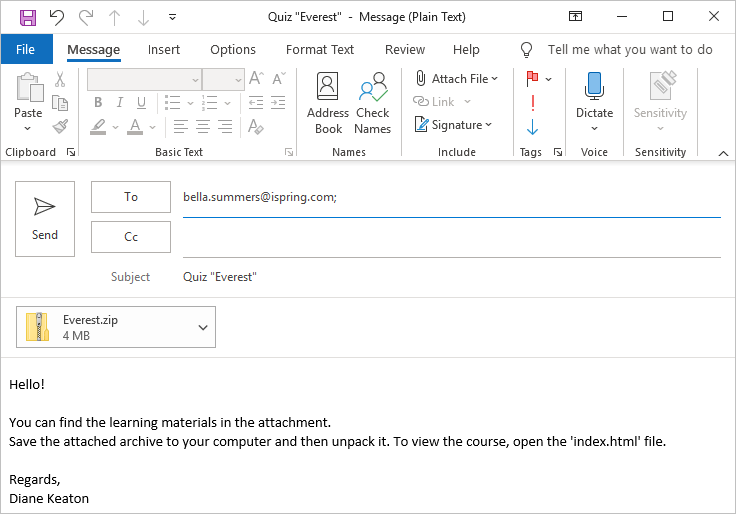Viewport: 736px width, 514px height.
Task: Click the Tell me lightbulb search
Action: (x=528, y=50)
